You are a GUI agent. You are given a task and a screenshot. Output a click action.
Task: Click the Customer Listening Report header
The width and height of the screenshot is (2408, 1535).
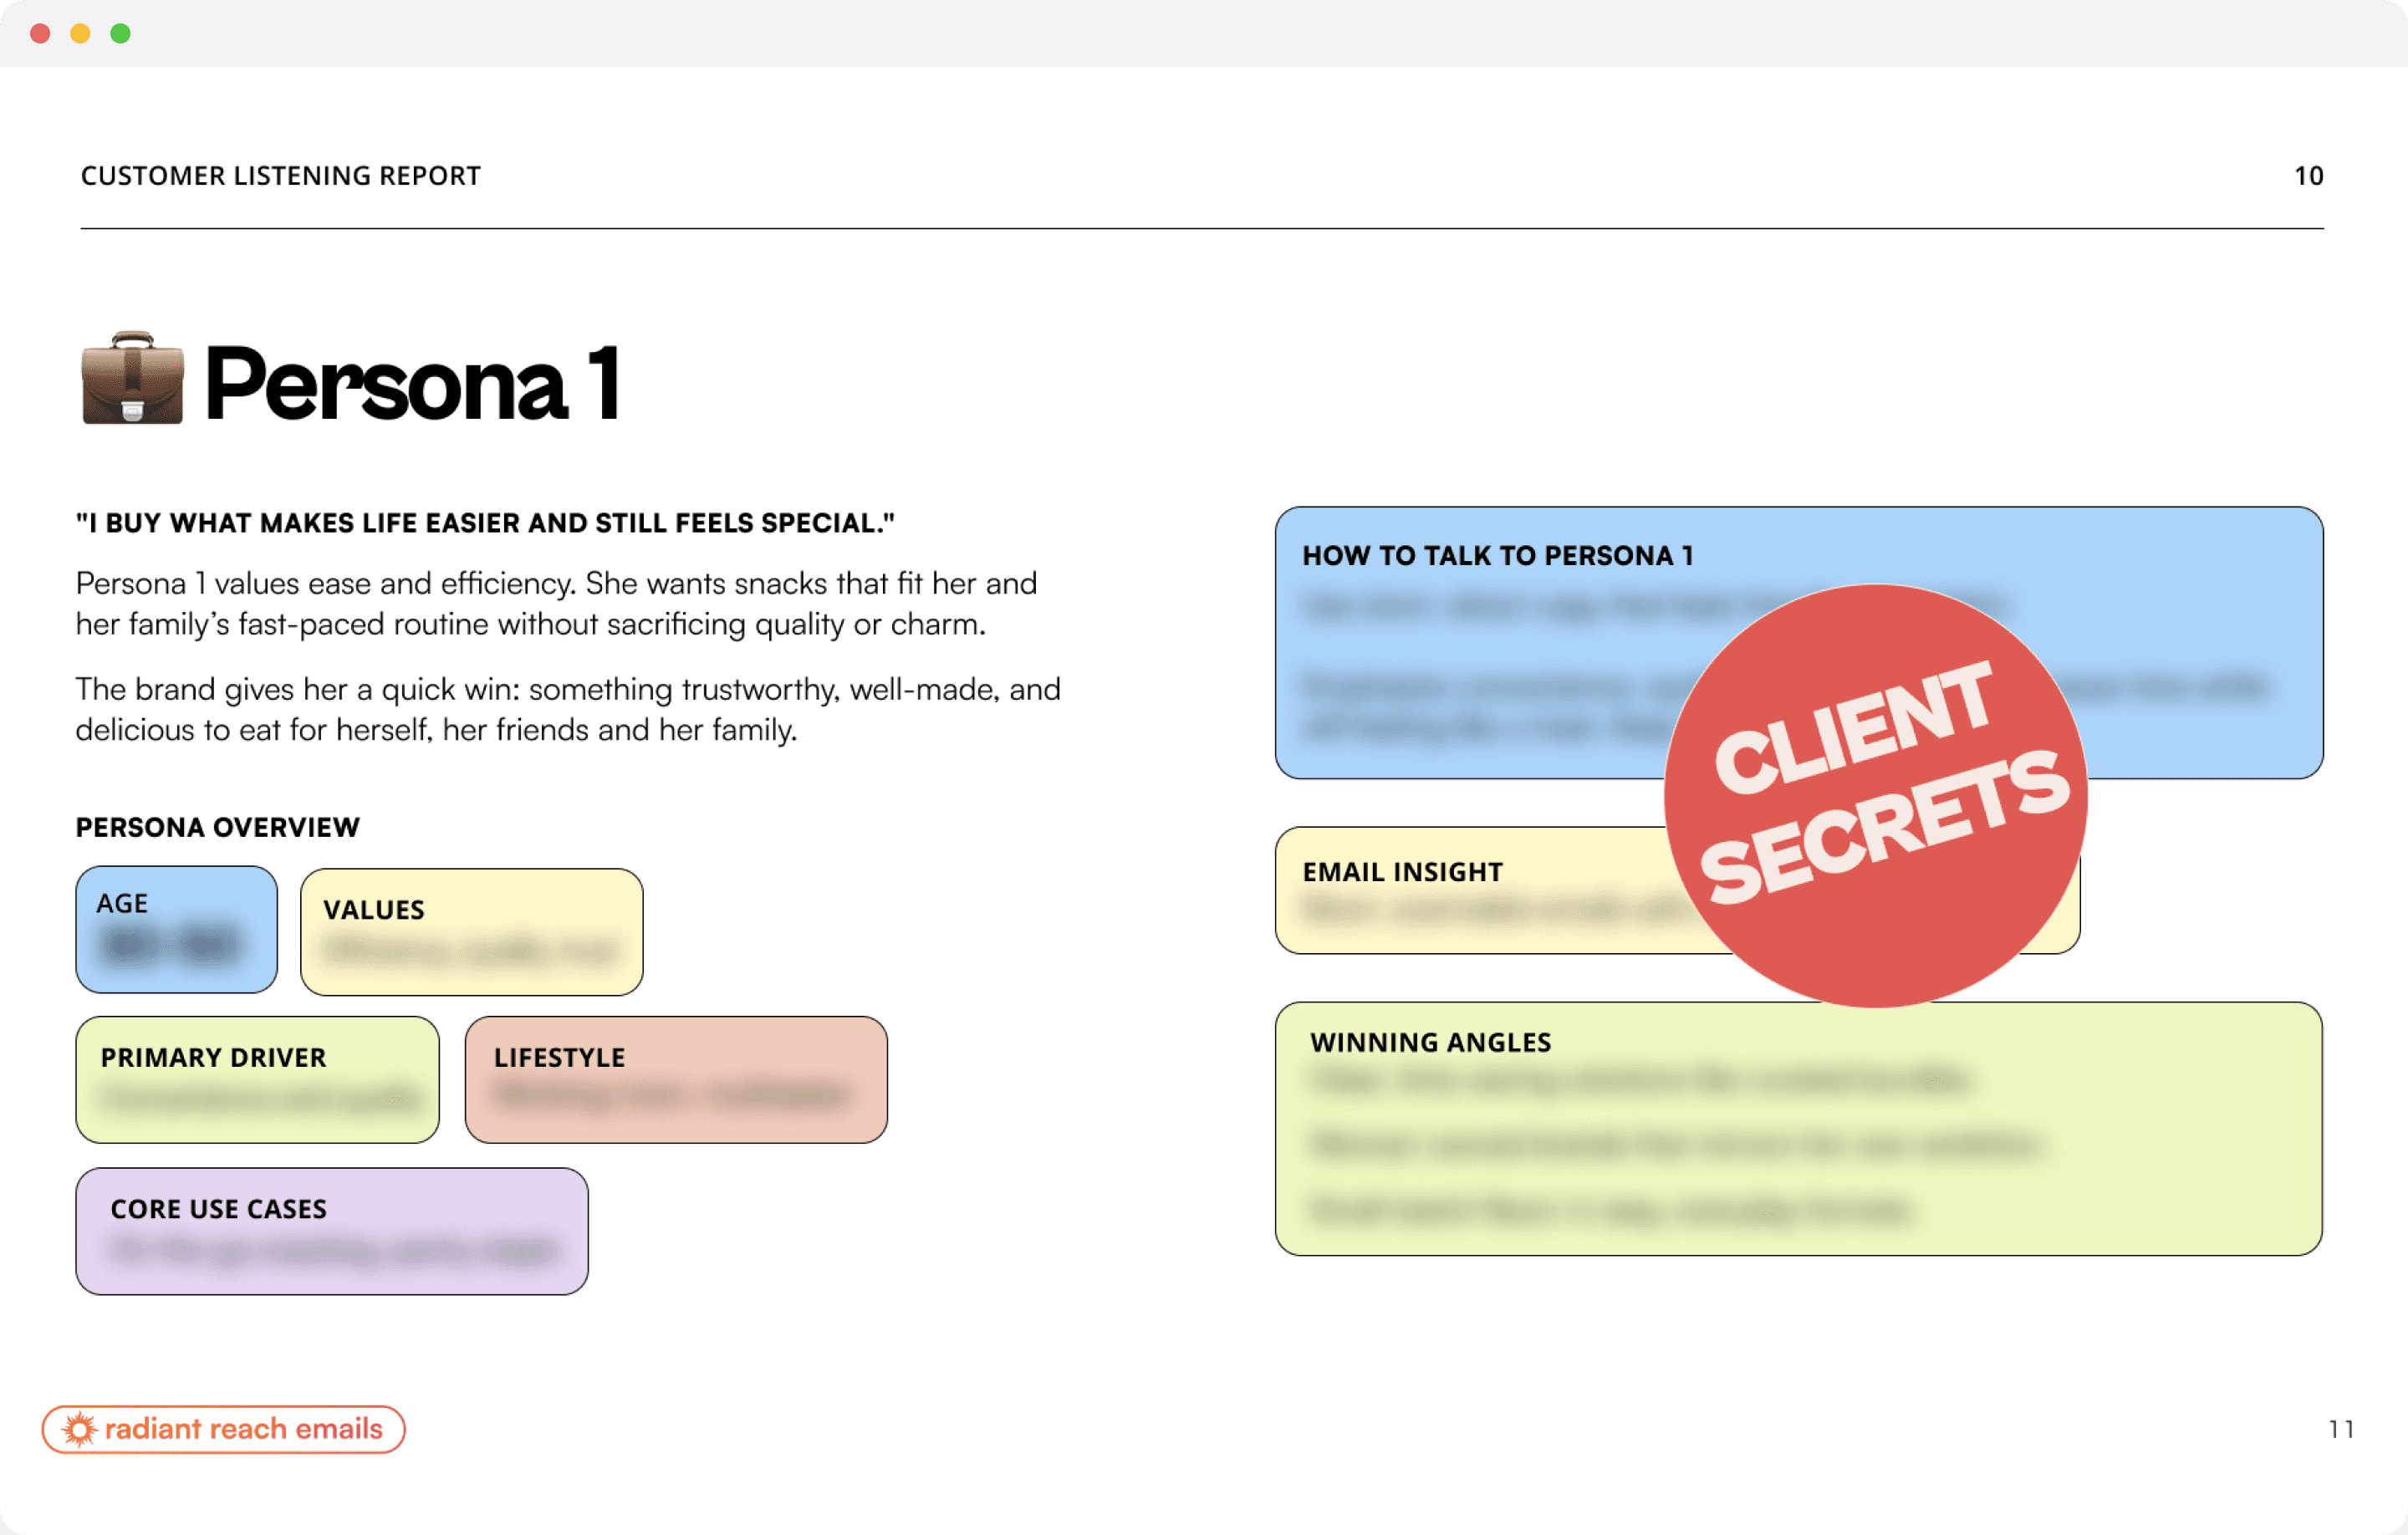coord(280,176)
